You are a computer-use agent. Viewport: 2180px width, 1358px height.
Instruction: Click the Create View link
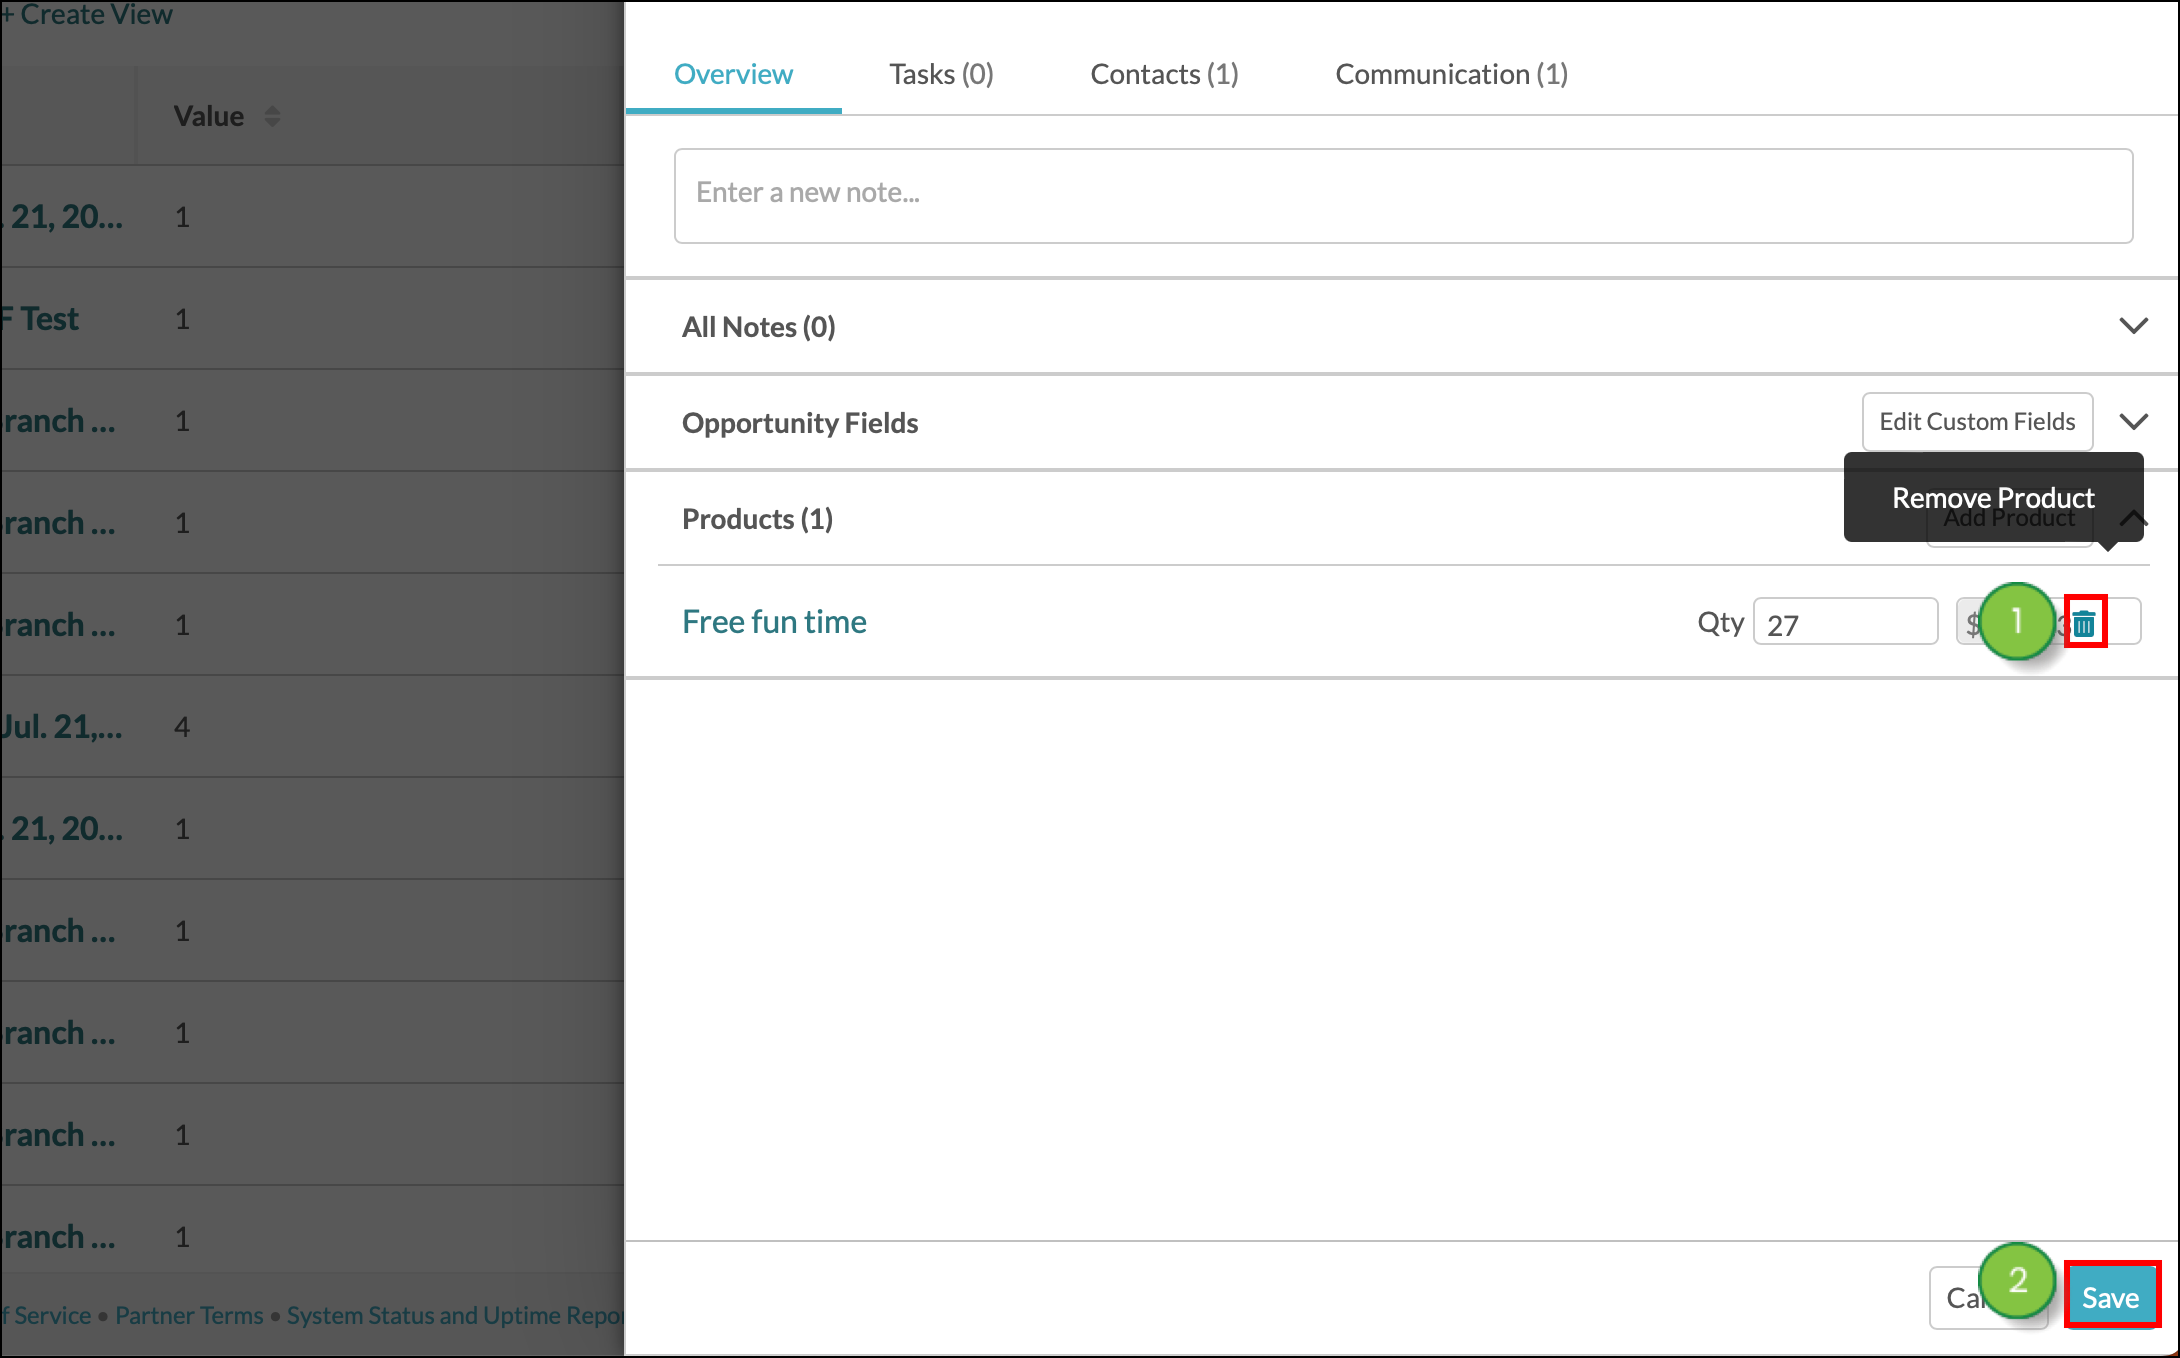[x=87, y=14]
